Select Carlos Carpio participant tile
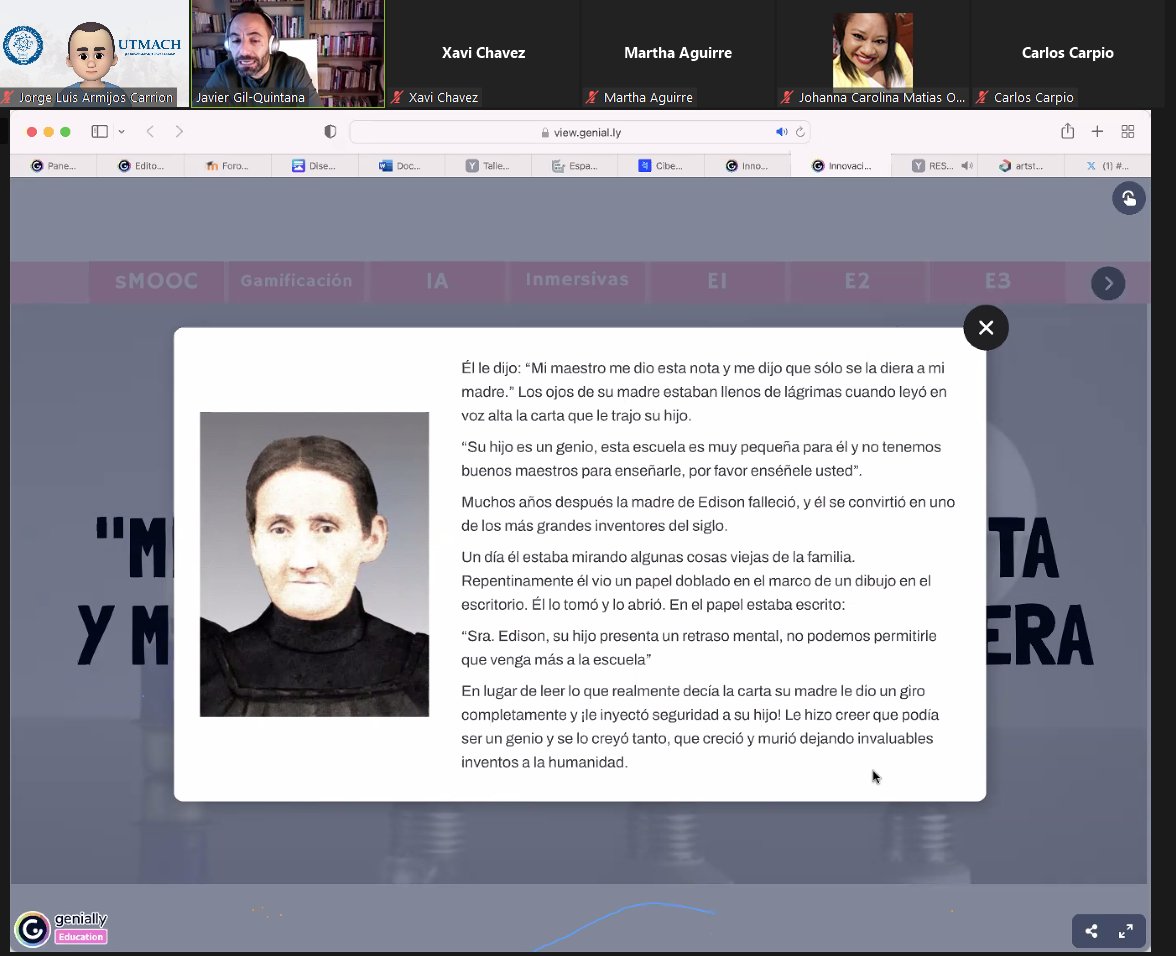Image resolution: width=1176 pixels, height=956 pixels. 1068,53
